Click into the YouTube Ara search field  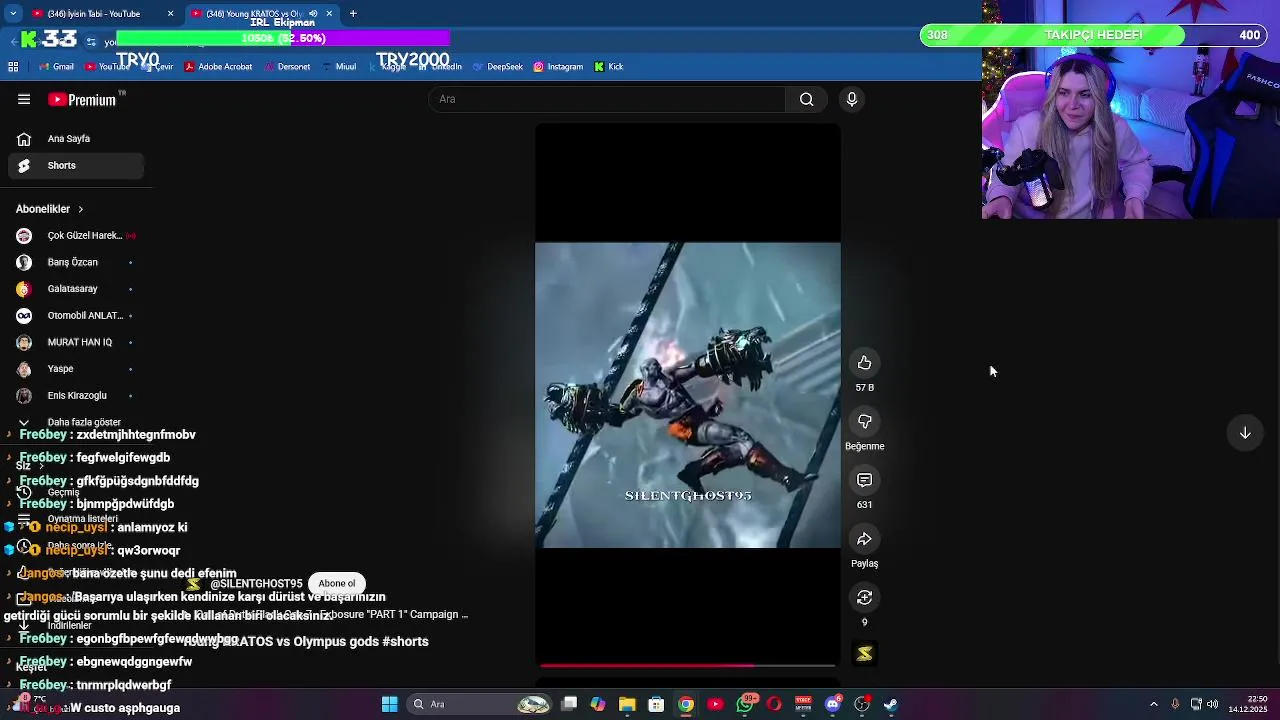coord(607,99)
